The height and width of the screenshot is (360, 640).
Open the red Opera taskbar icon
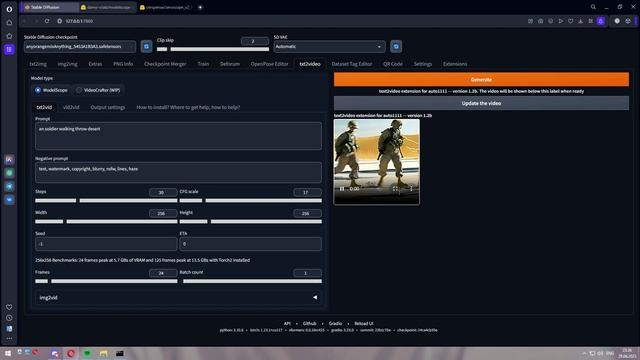71,353
